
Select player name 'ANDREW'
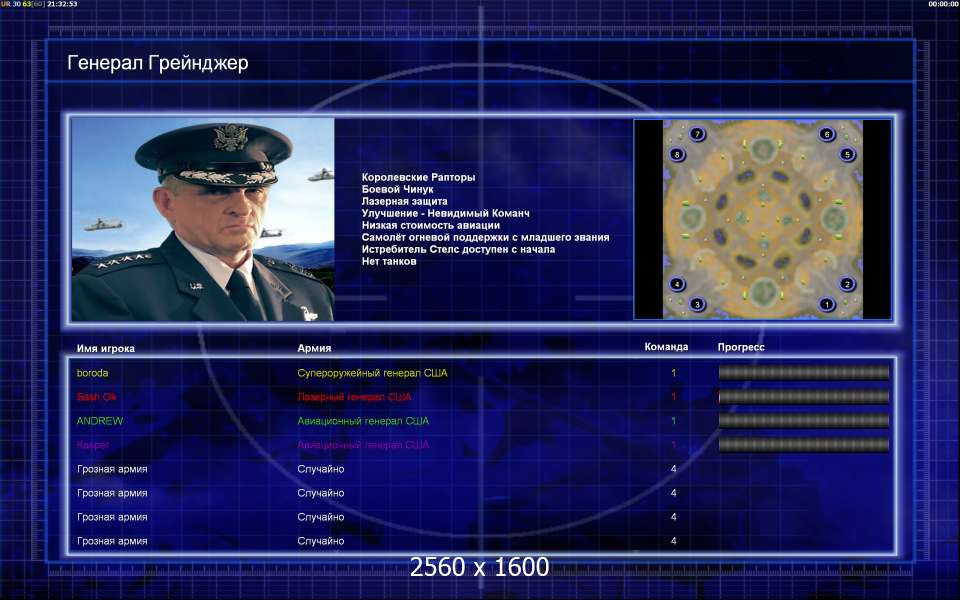tap(100, 421)
